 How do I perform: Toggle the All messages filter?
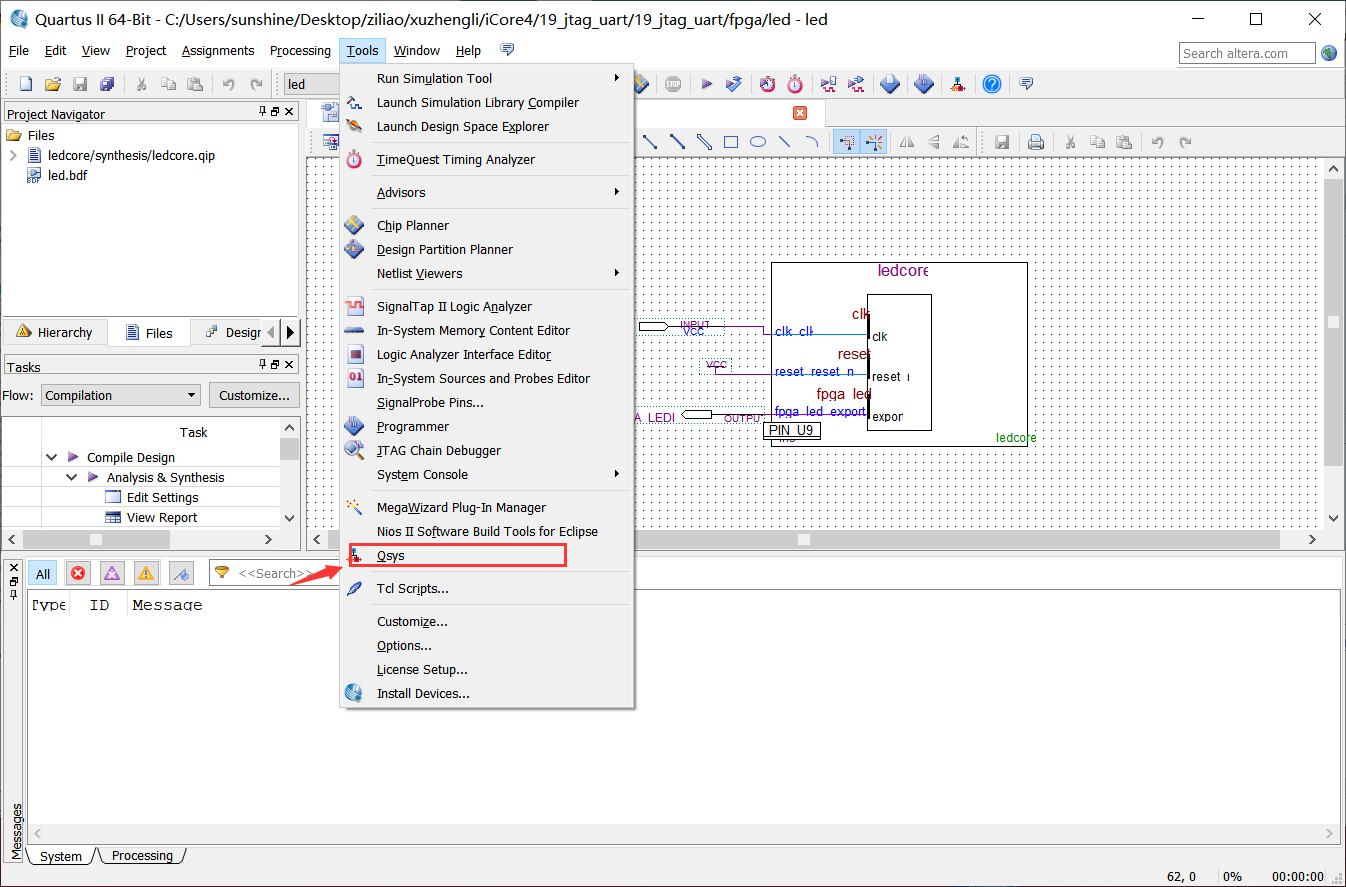tap(43, 574)
